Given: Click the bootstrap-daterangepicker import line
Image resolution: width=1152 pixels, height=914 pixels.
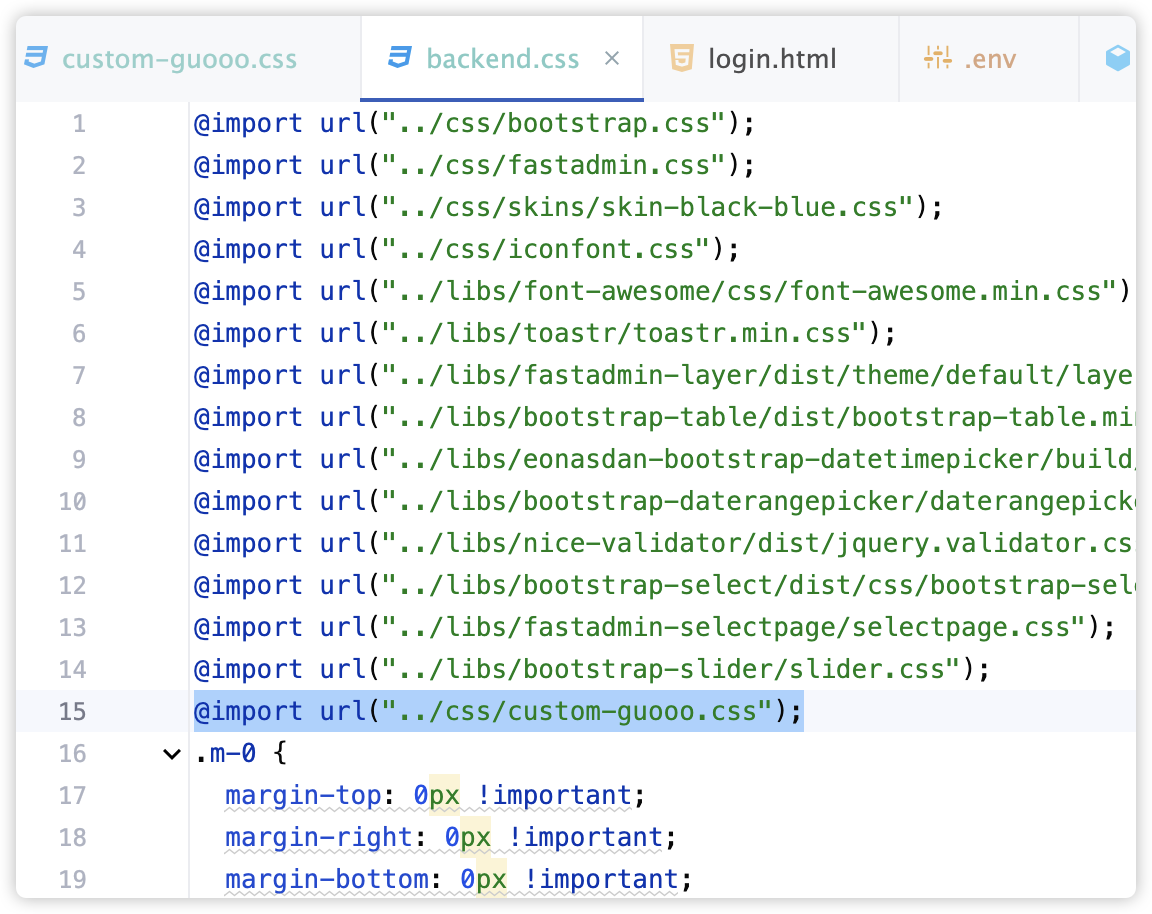Looking at the screenshot, I should click(x=663, y=501).
